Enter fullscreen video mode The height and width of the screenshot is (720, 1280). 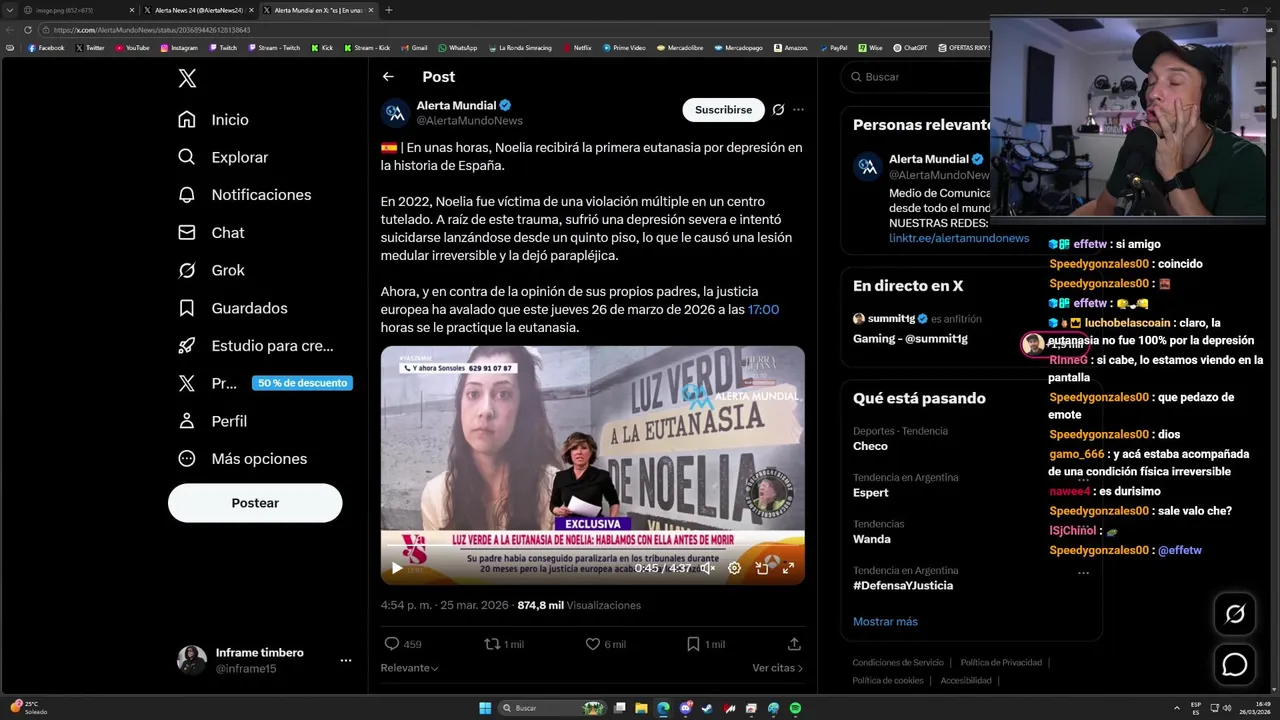click(x=788, y=568)
